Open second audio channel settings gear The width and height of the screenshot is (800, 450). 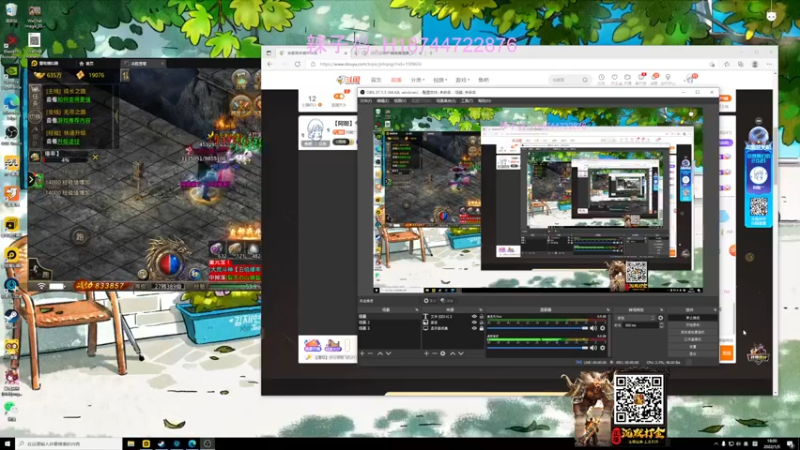(x=603, y=348)
